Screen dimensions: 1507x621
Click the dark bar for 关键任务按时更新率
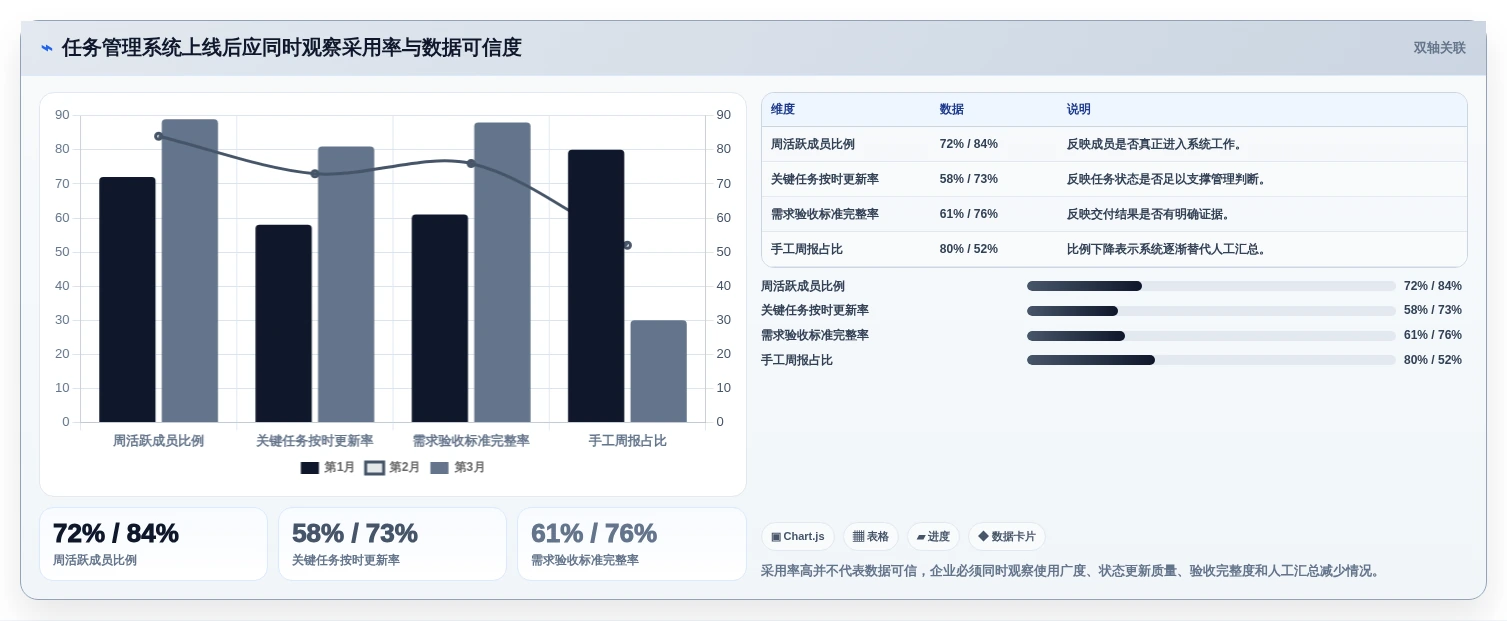[283, 323]
